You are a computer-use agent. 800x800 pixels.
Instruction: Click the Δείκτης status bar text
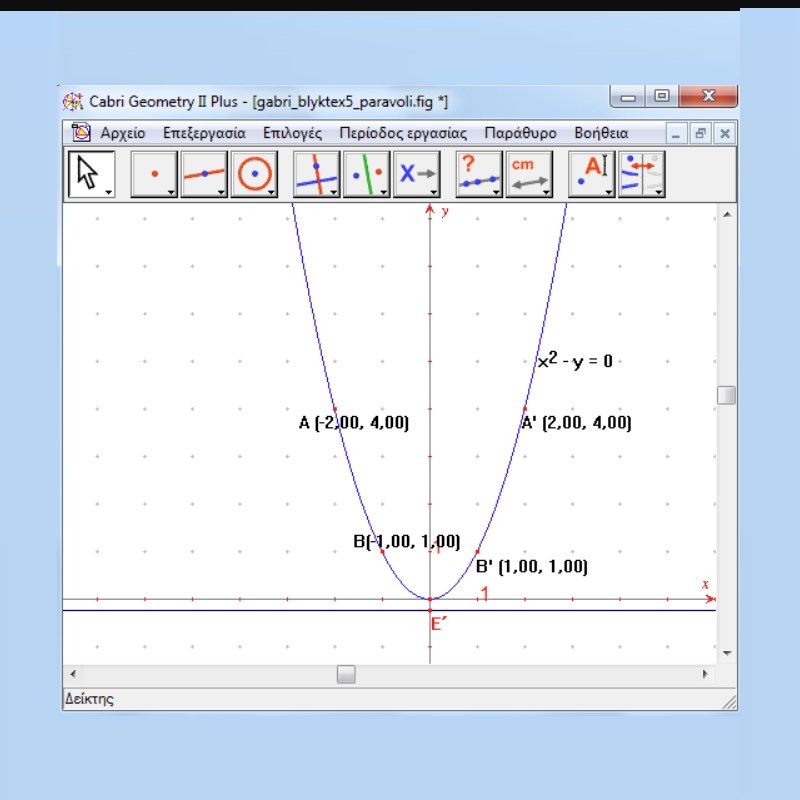[x=89, y=698]
